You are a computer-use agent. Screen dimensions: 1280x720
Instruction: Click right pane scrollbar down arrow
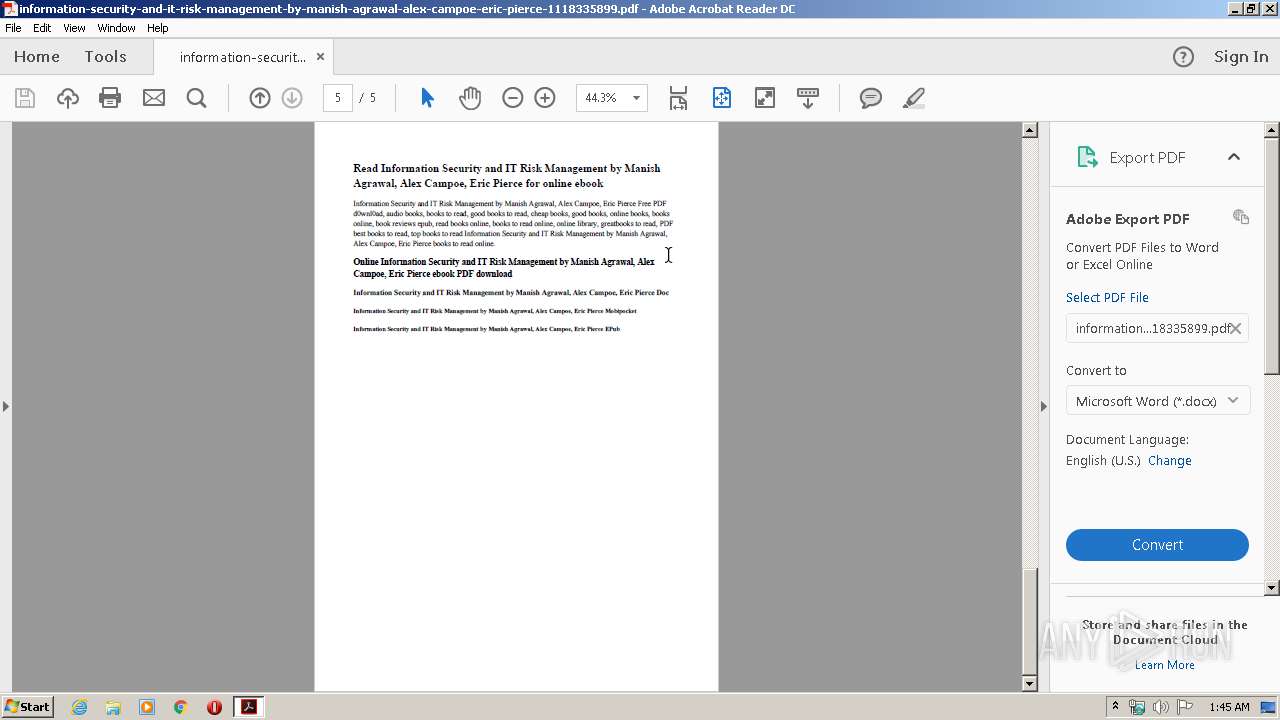click(x=1272, y=588)
